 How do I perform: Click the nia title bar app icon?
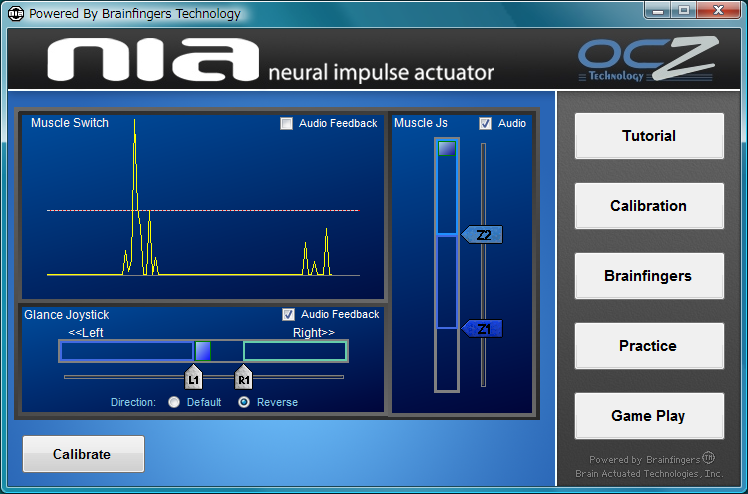point(16,13)
